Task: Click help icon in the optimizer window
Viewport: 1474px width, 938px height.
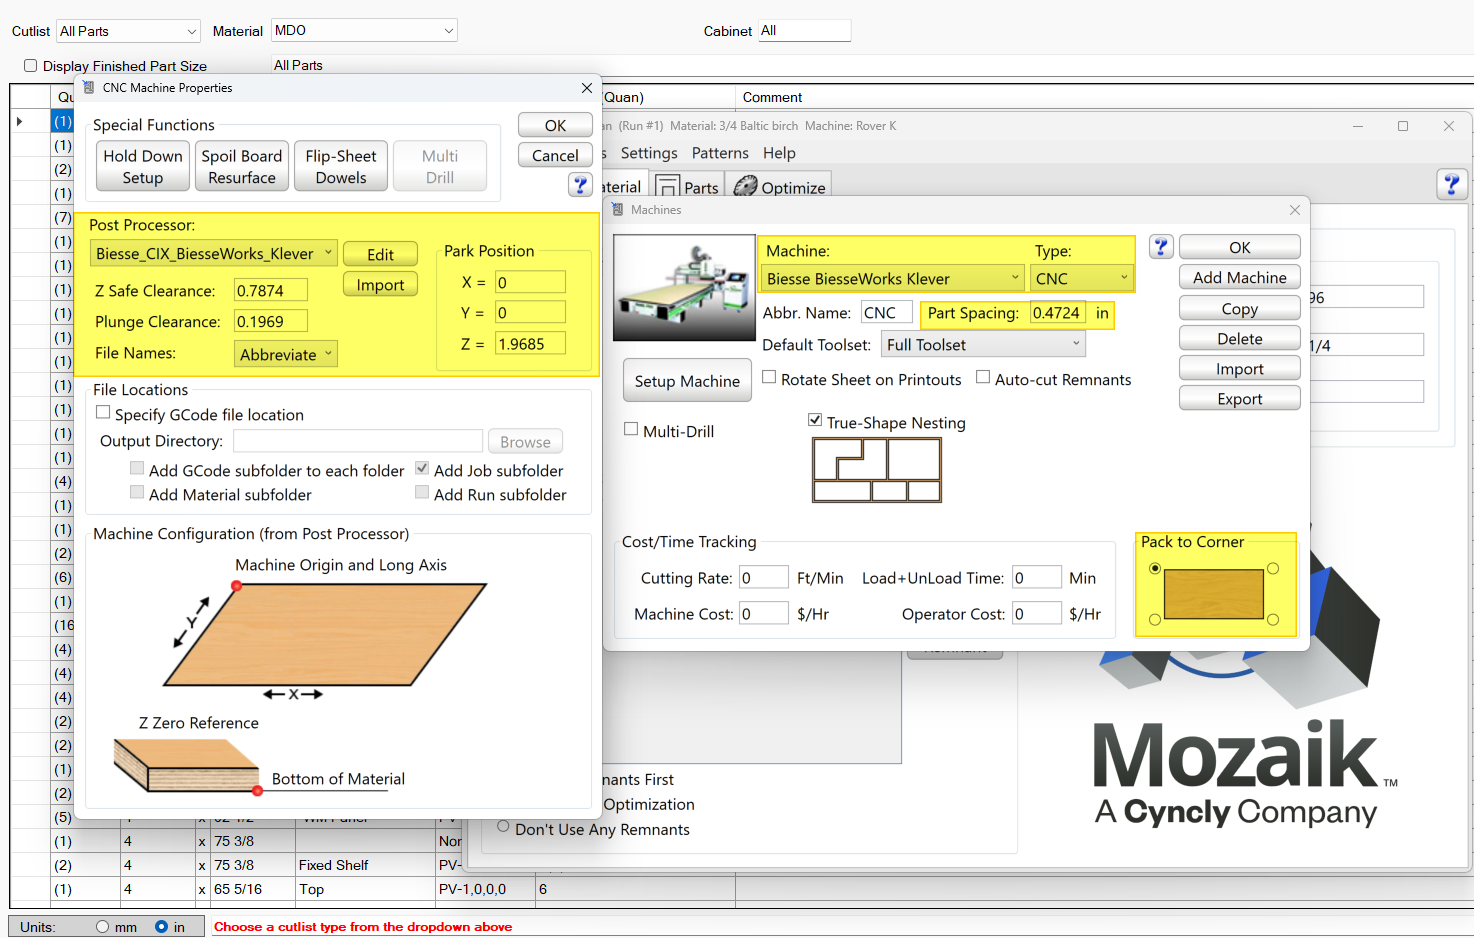Action: coord(1451,184)
